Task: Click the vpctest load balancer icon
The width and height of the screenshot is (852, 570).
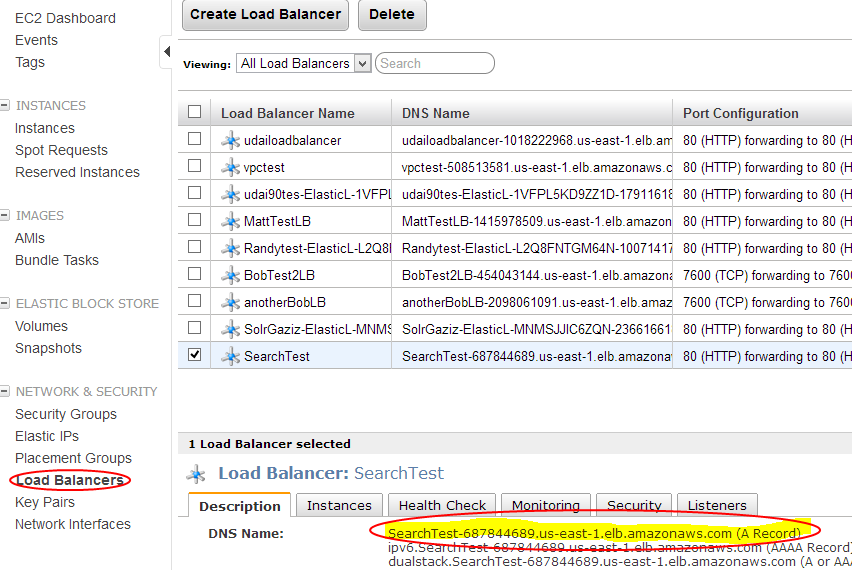Action: (x=230, y=167)
